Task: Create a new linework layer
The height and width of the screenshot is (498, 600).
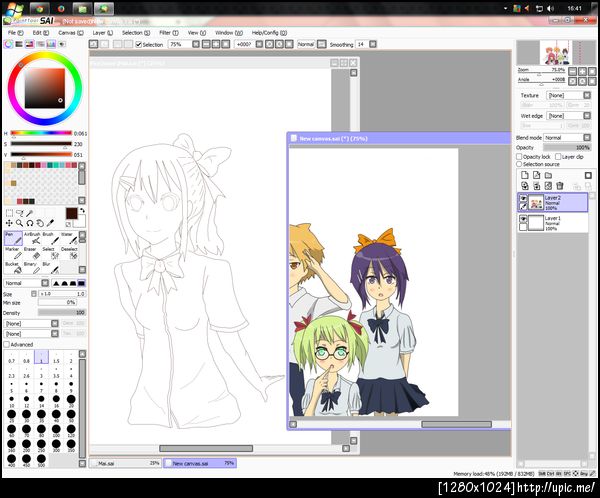Action: (536, 175)
